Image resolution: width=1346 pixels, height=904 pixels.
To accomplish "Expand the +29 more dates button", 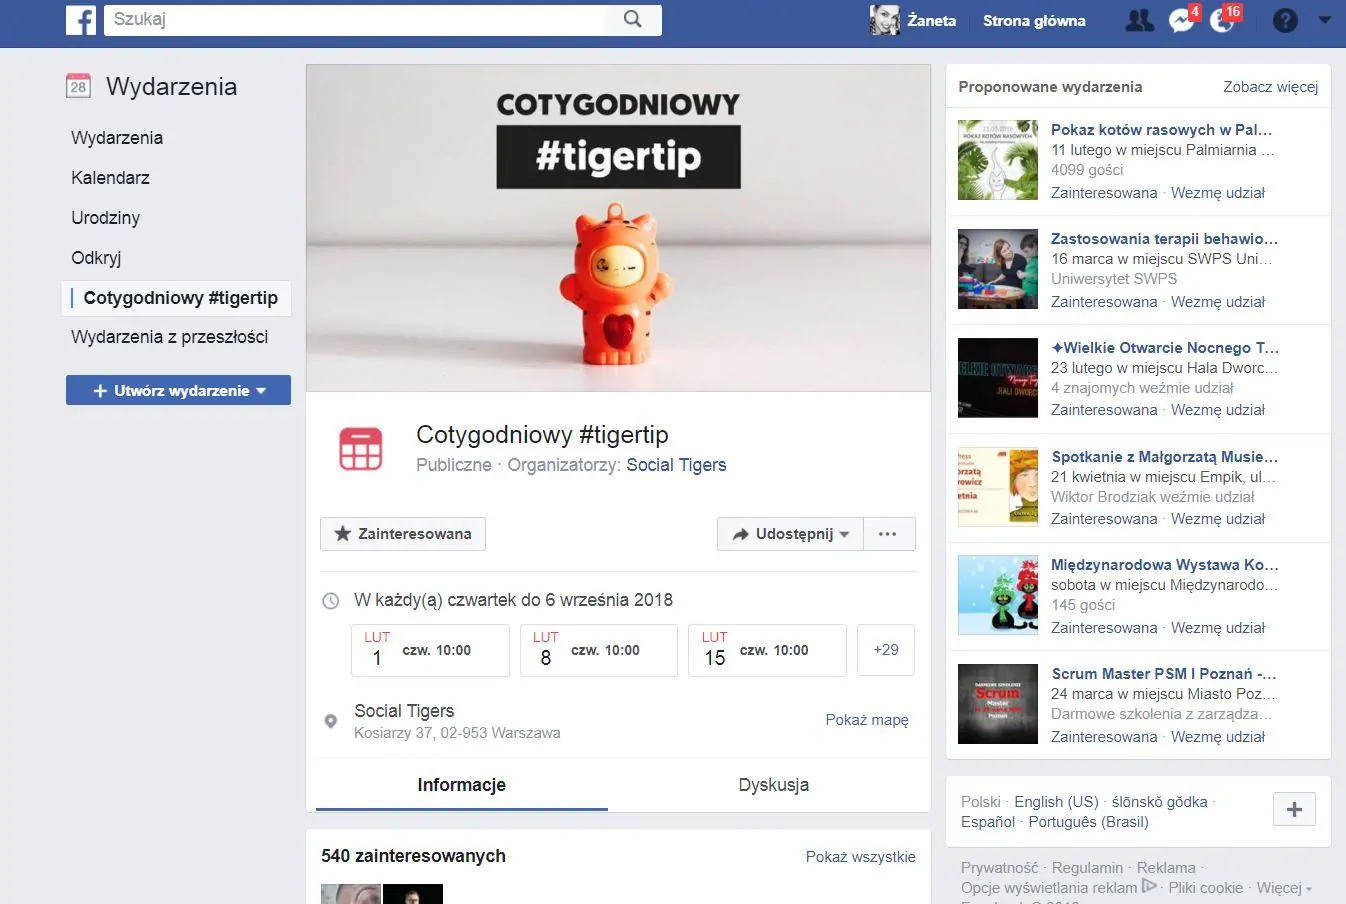I will pos(886,650).
